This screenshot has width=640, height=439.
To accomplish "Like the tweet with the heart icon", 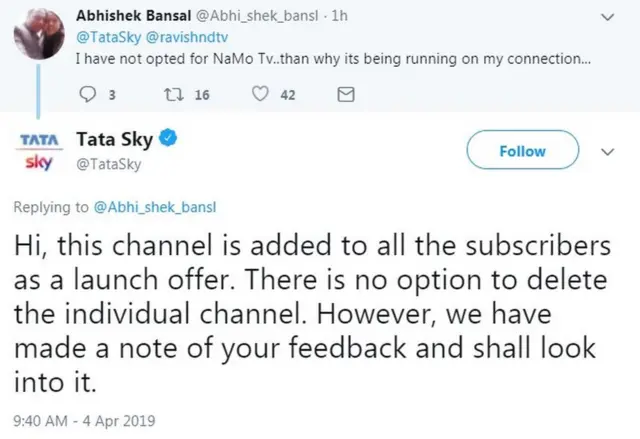I will click(262, 95).
